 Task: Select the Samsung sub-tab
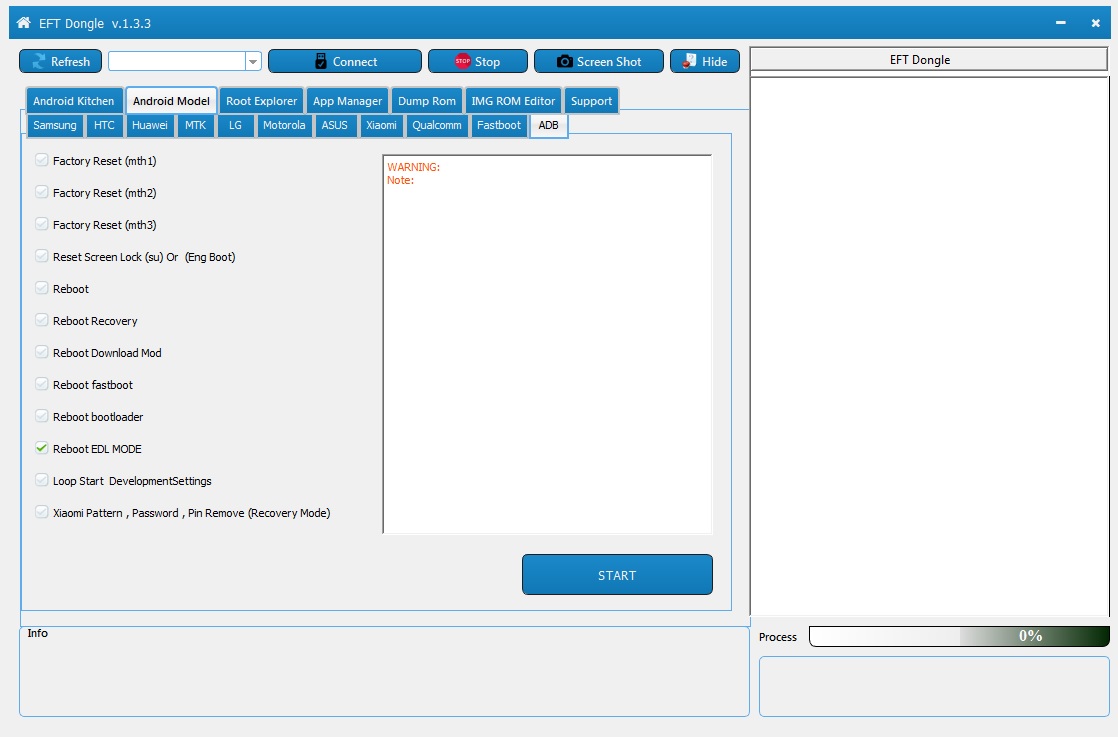click(55, 125)
